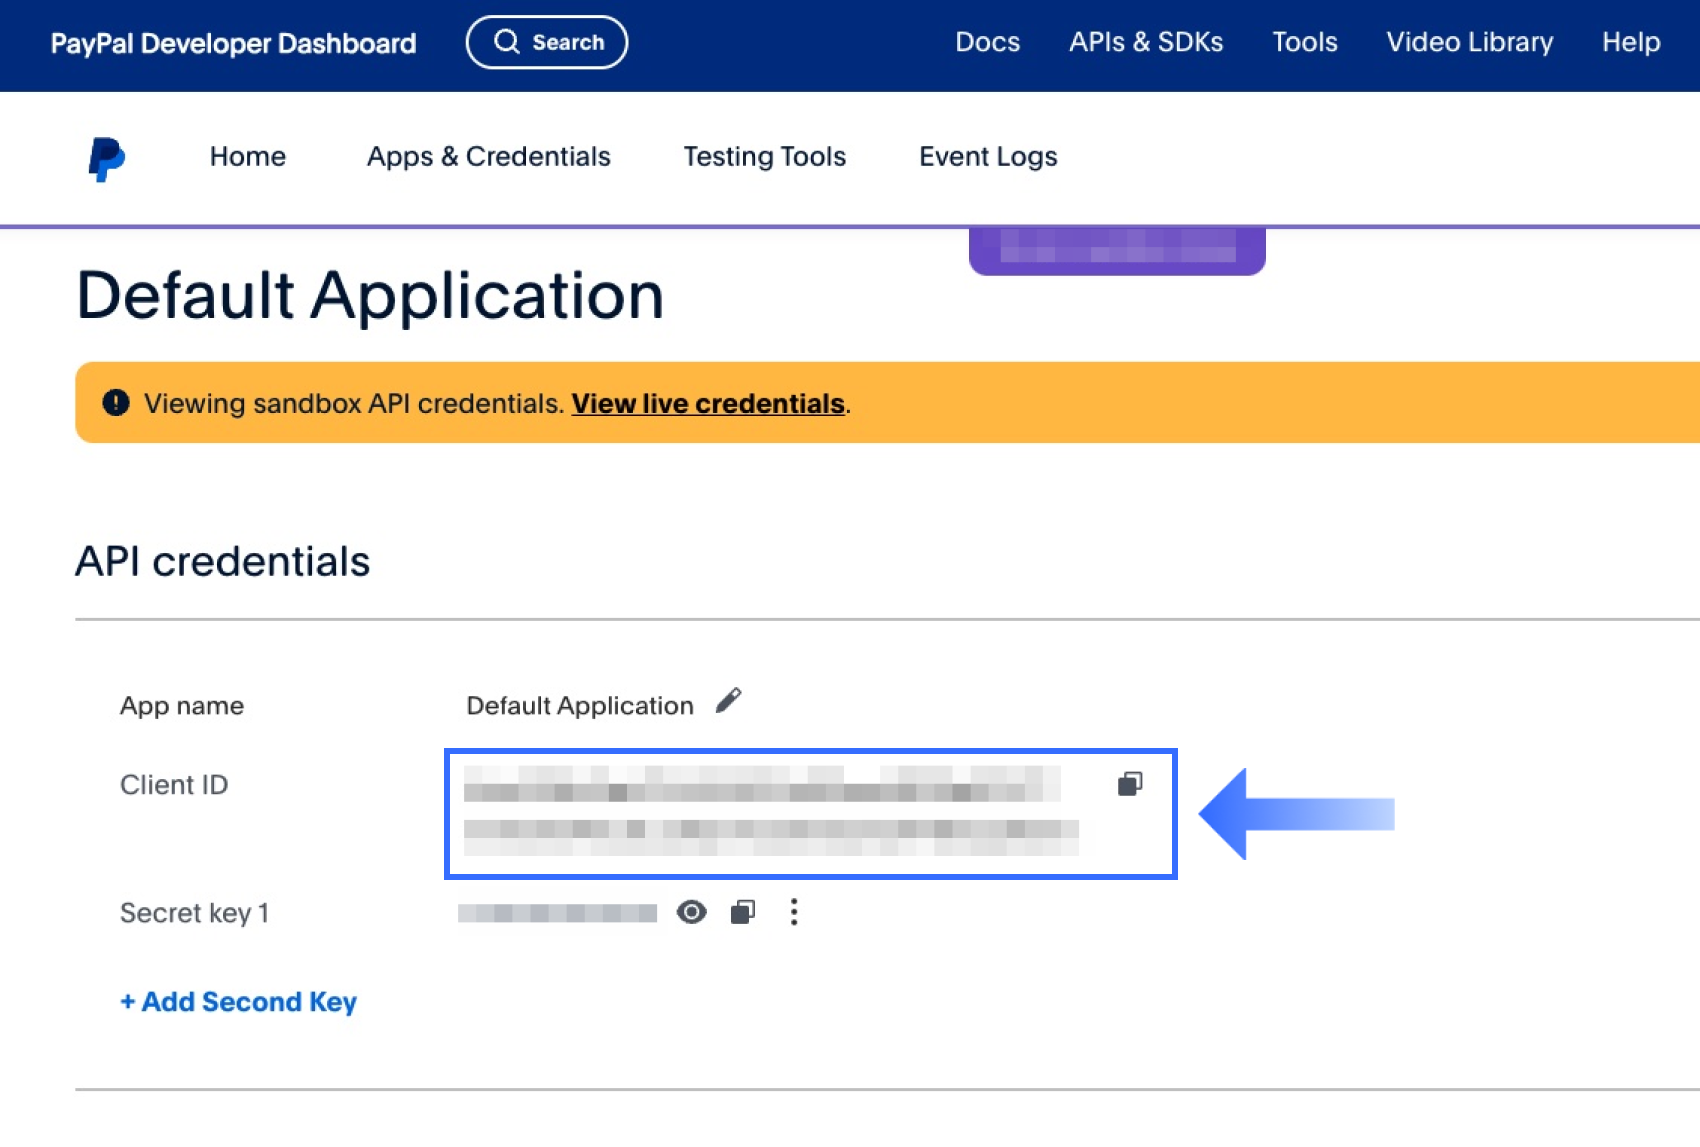Open the Help menu
This screenshot has width=1700, height=1147.
click(x=1630, y=42)
